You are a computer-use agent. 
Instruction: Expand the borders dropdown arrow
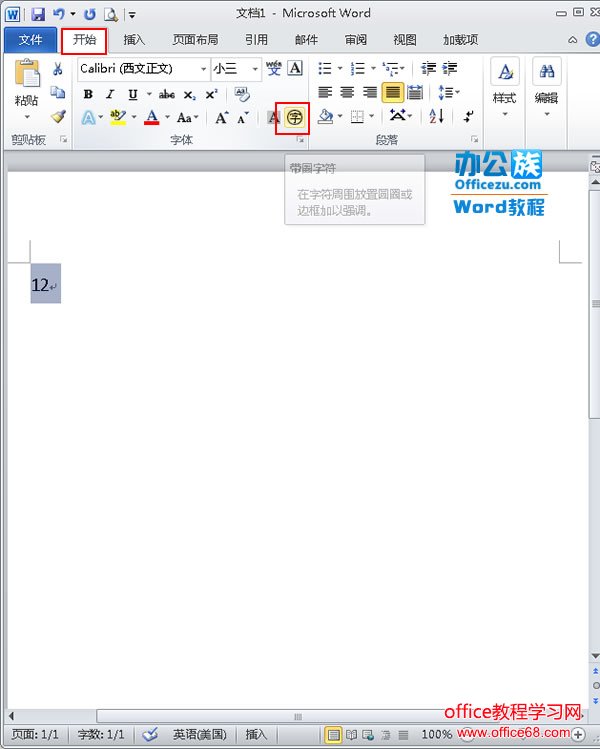coord(372,116)
